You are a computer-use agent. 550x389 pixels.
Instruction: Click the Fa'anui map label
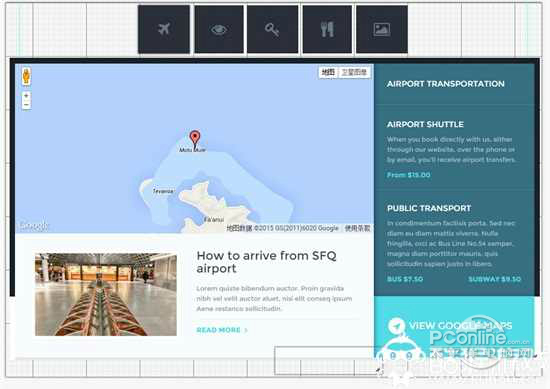click(214, 220)
